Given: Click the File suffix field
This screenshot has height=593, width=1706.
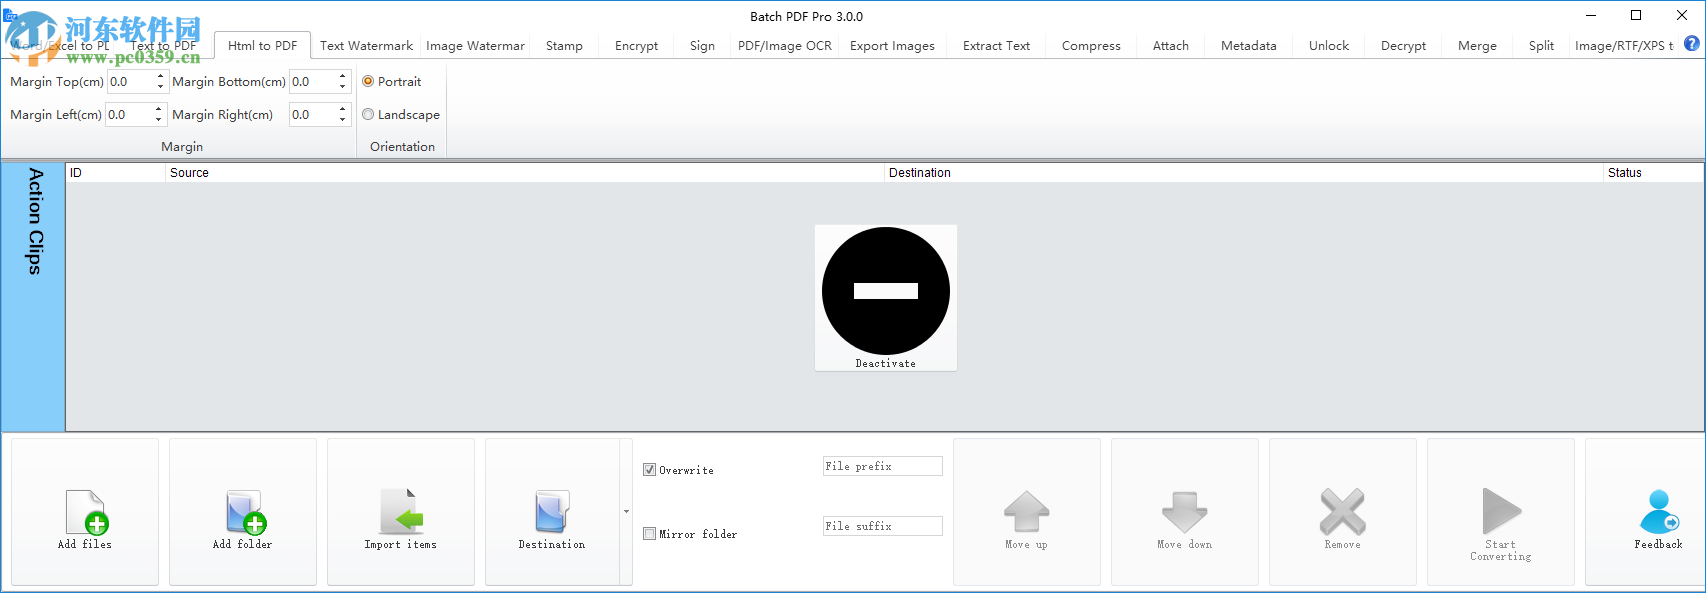Looking at the screenshot, I should tap(883, 526).
